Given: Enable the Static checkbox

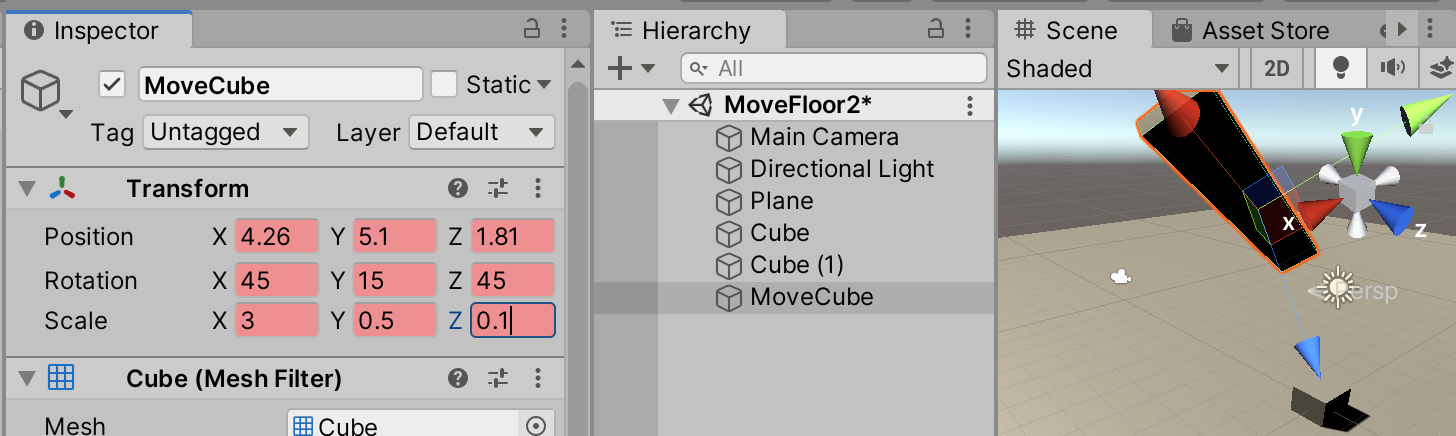Looking at the screenshot, I should coord(444,85).
